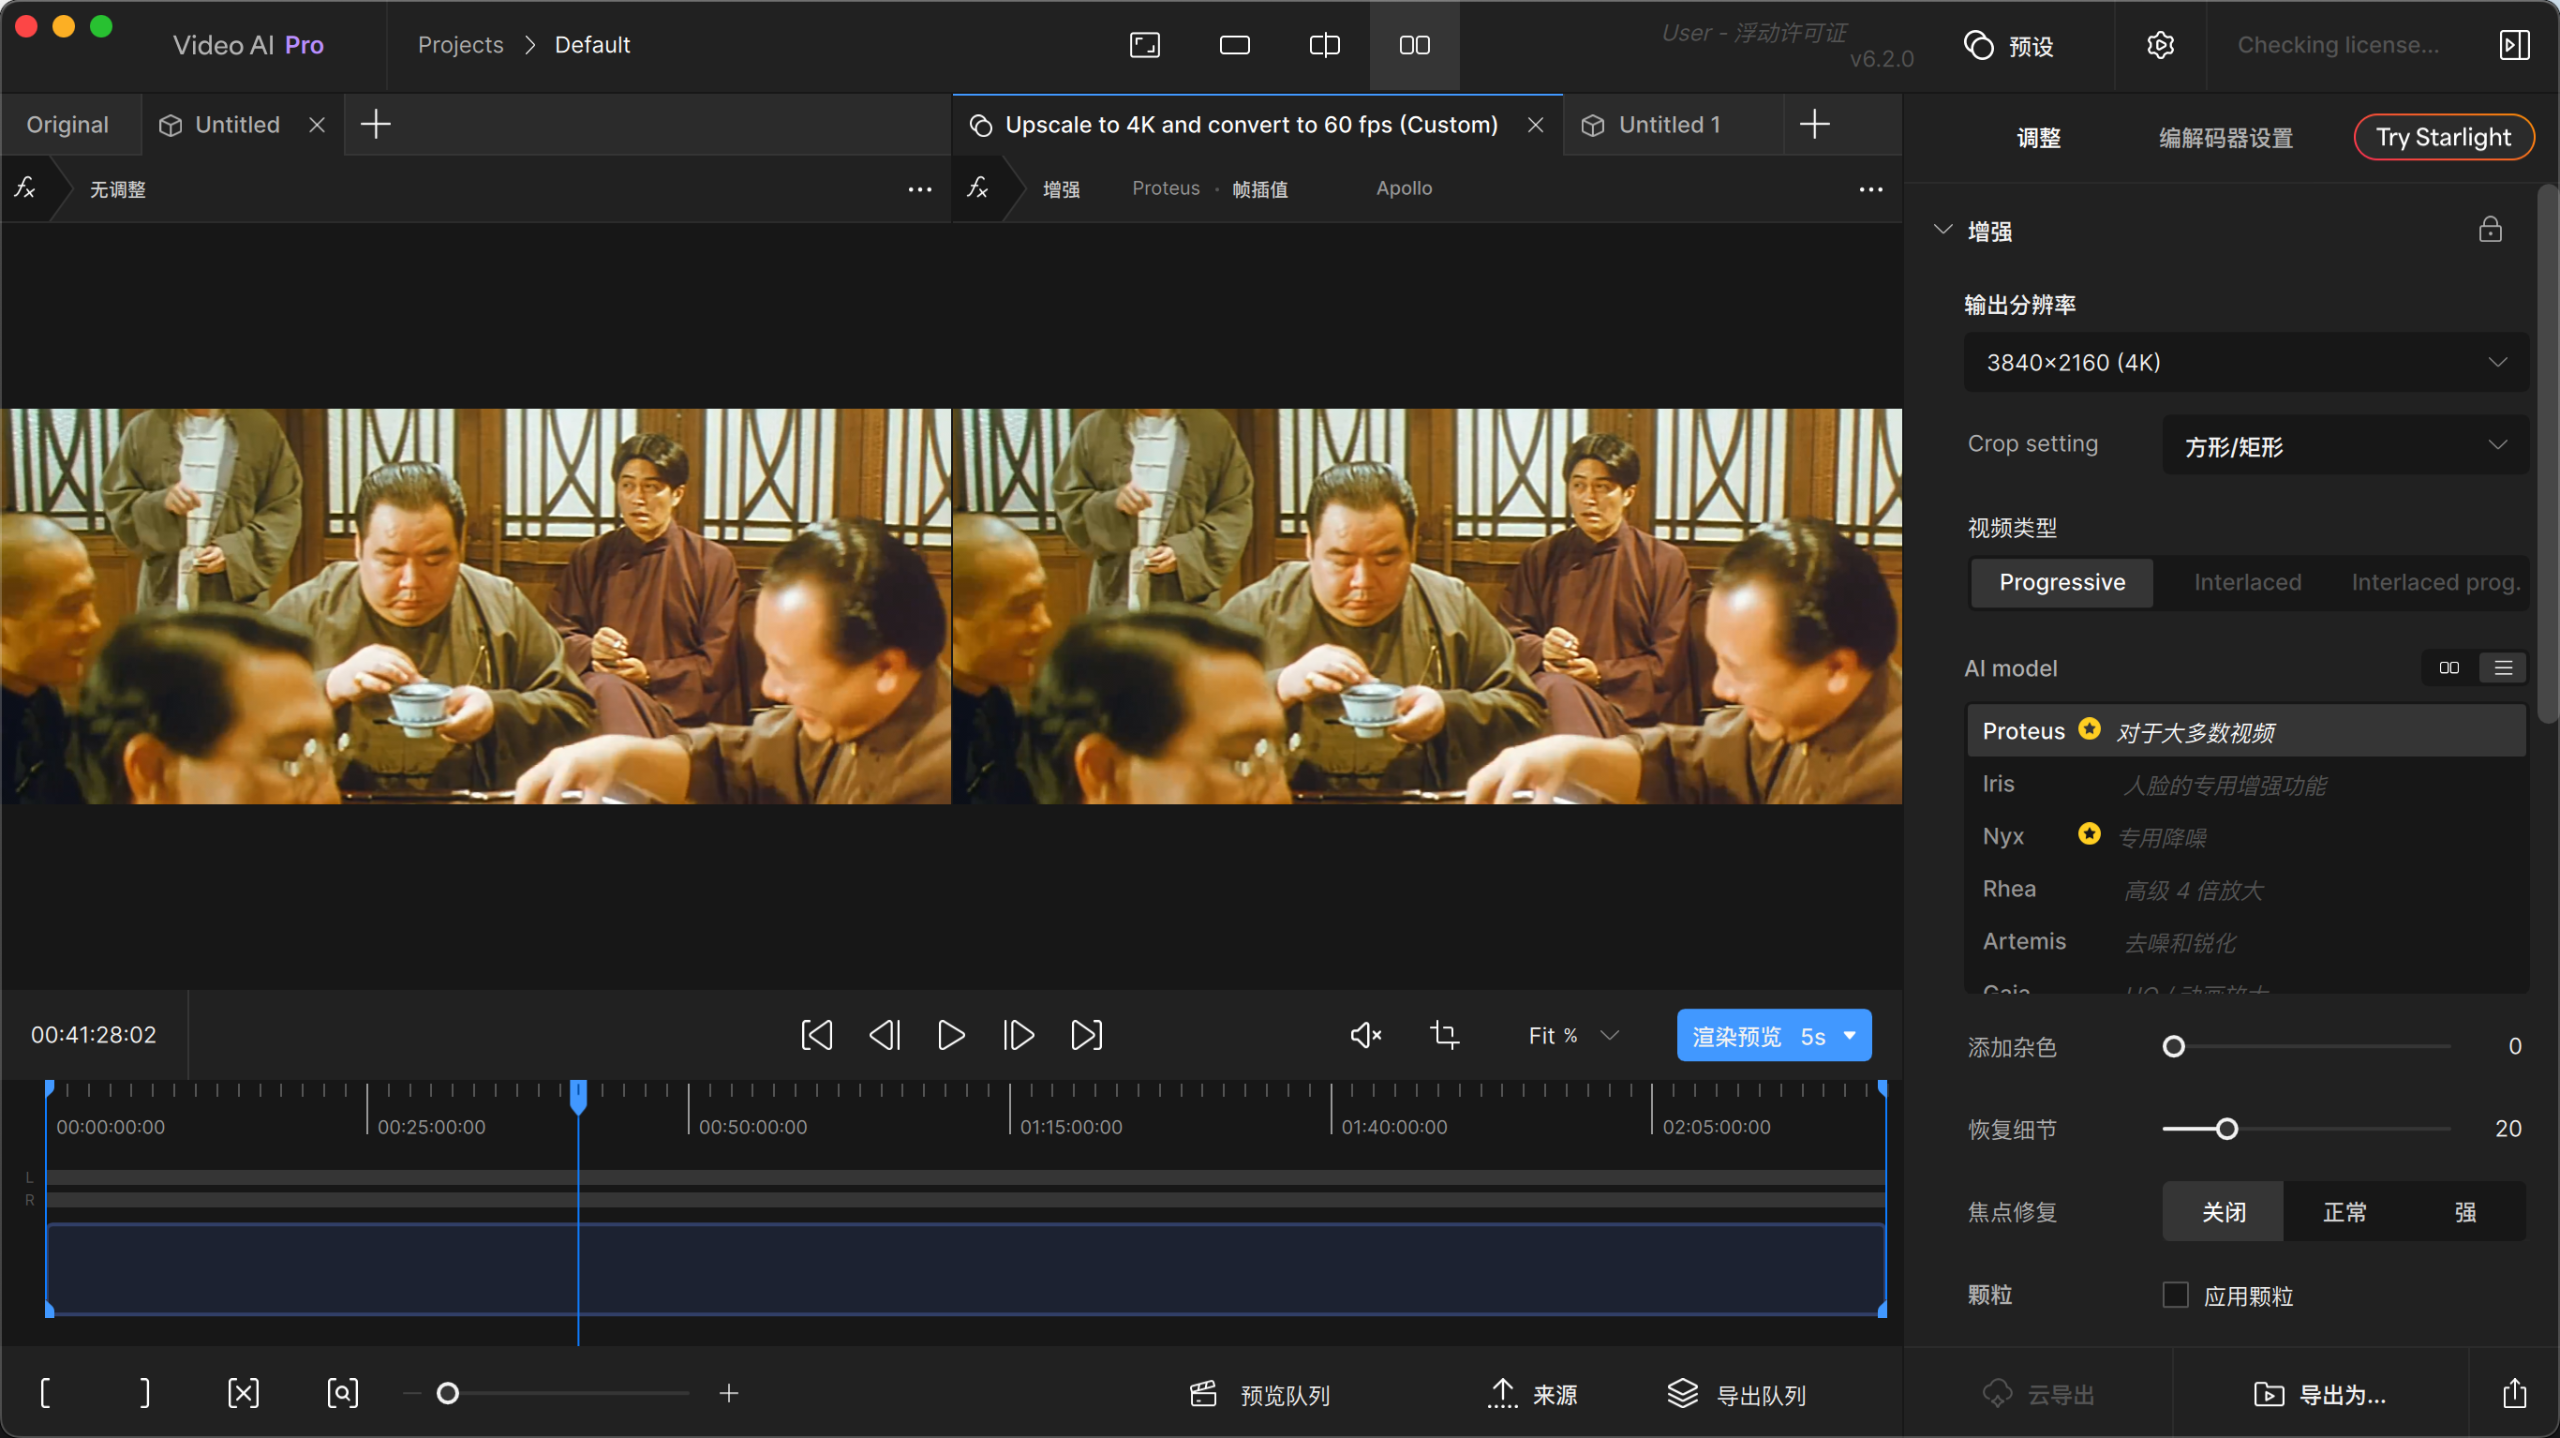The height and width of the screenshot is (1438, 2560).
Task: Collapse the right sidebar panel icon
Action: (2514, 45)
